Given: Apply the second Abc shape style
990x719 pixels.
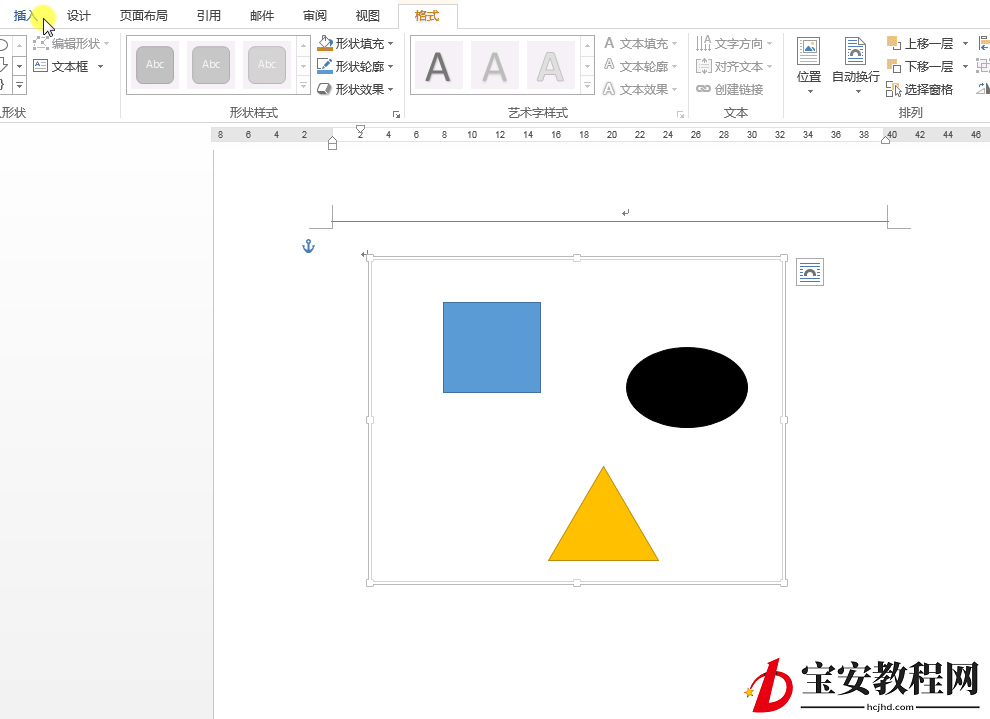Looking at the screenshot, I should click(x=211, y=64).
